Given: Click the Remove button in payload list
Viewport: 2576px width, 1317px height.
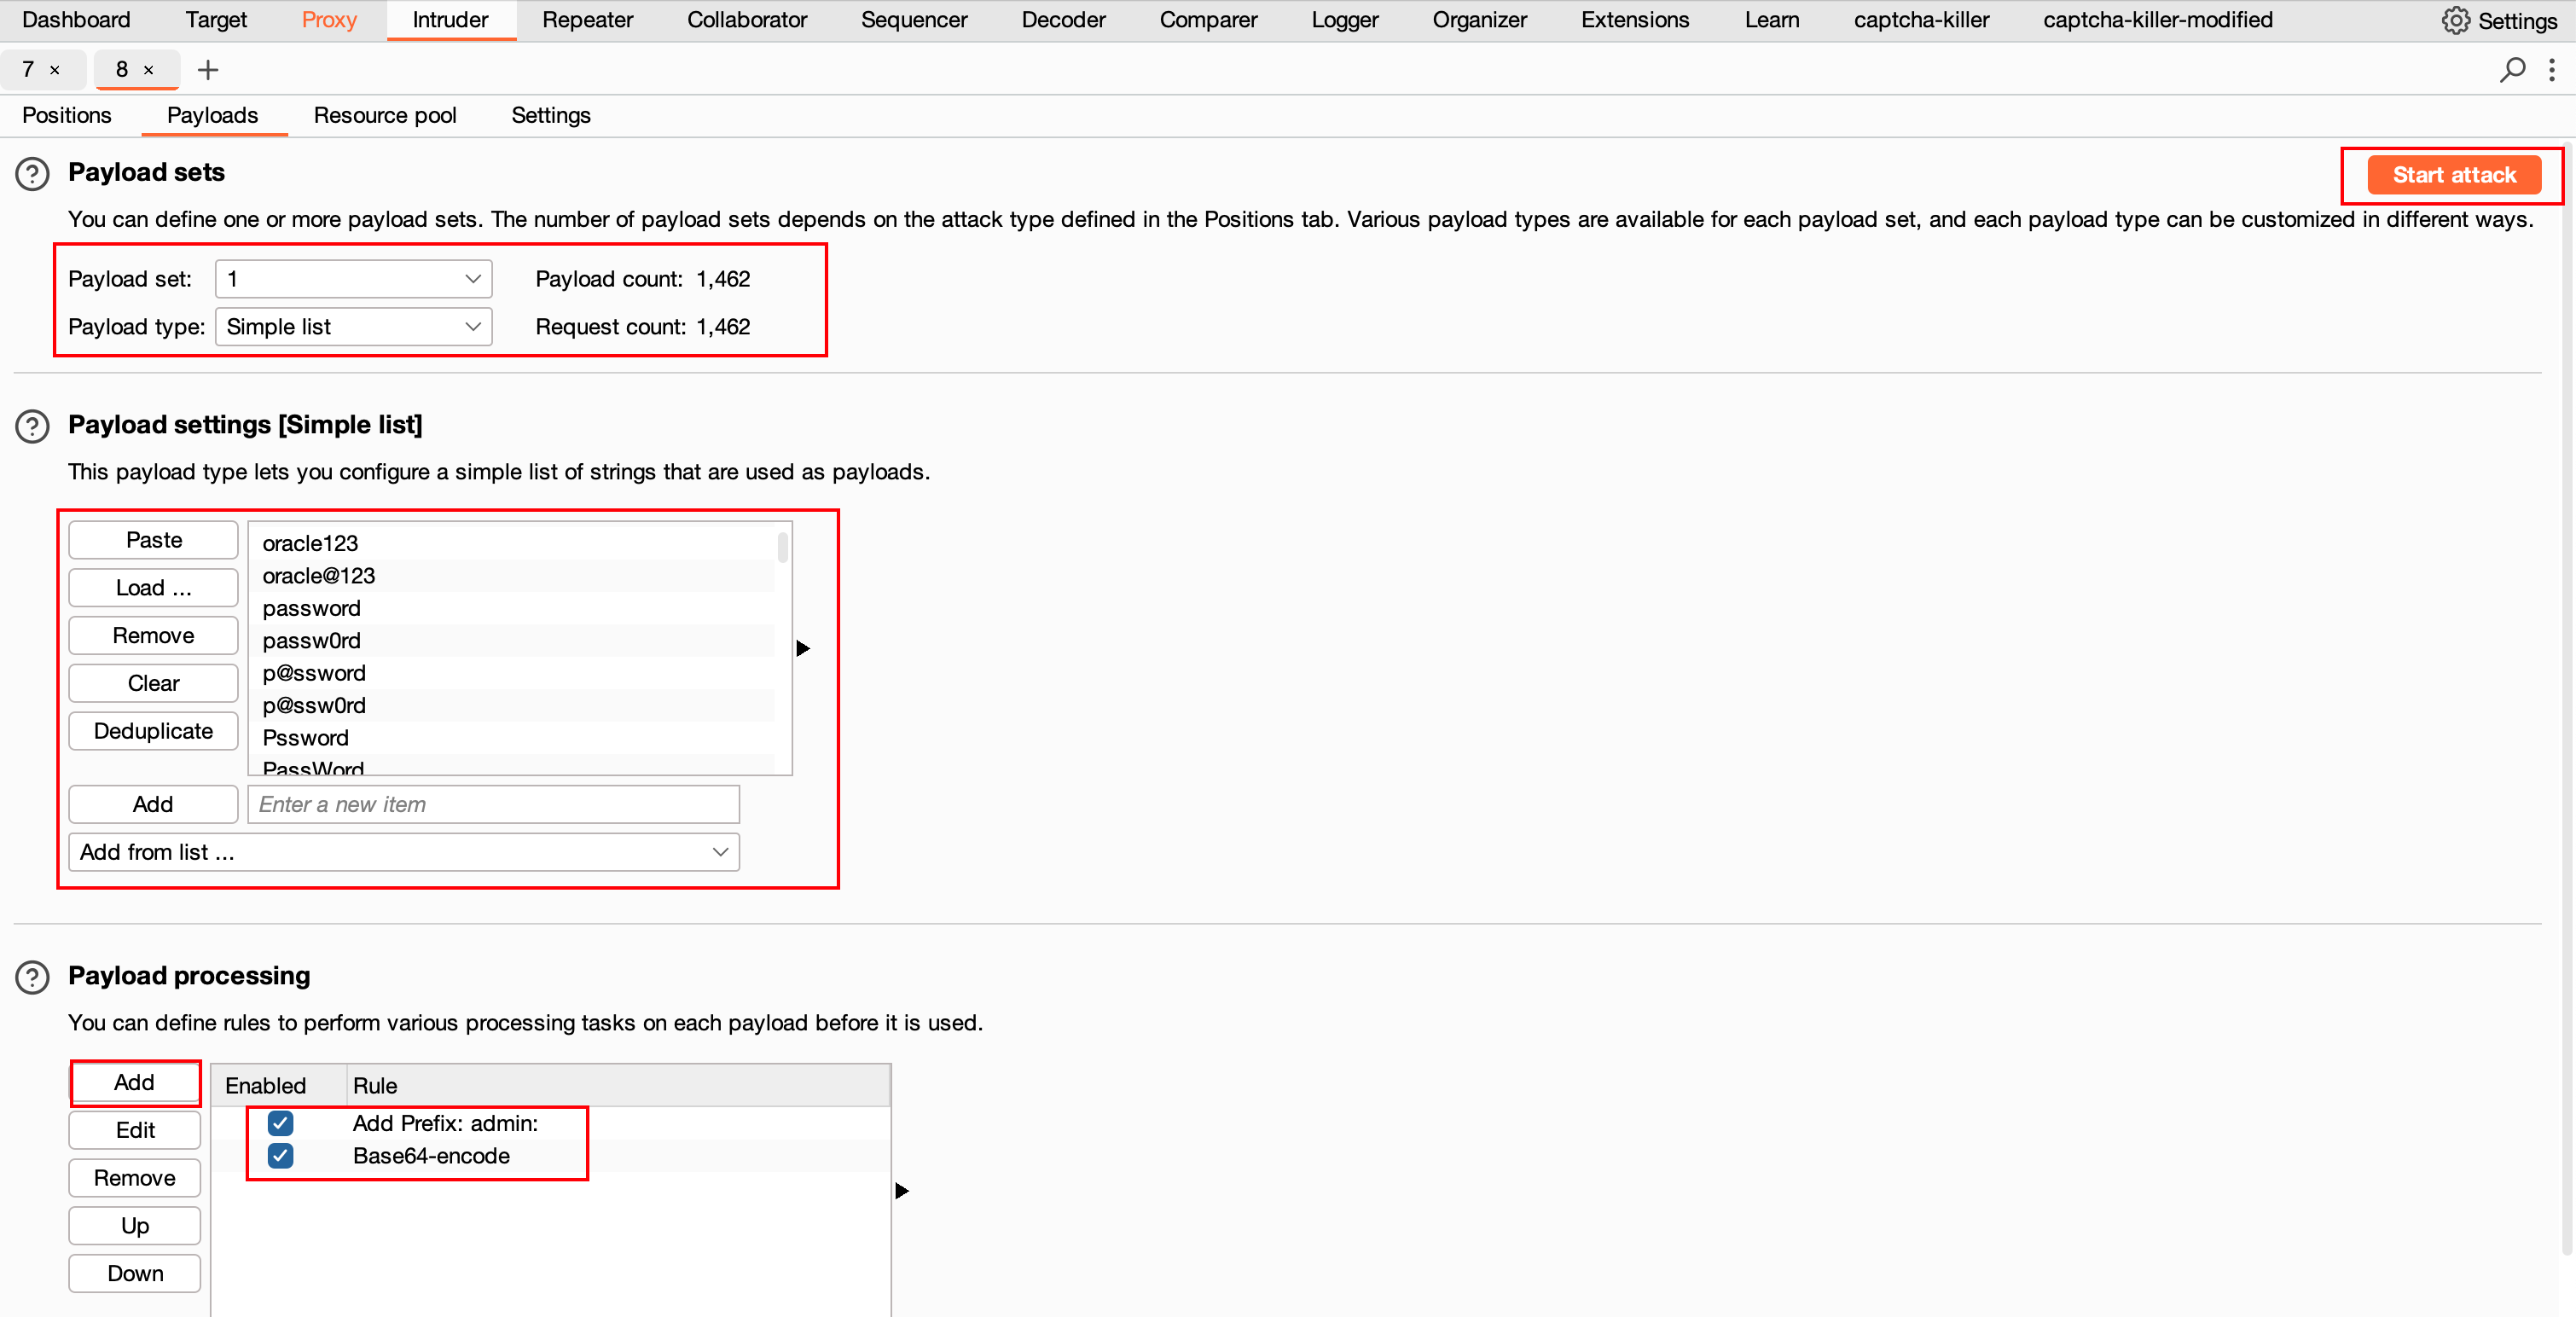Looking at the screenshot, I should (151, 635).
